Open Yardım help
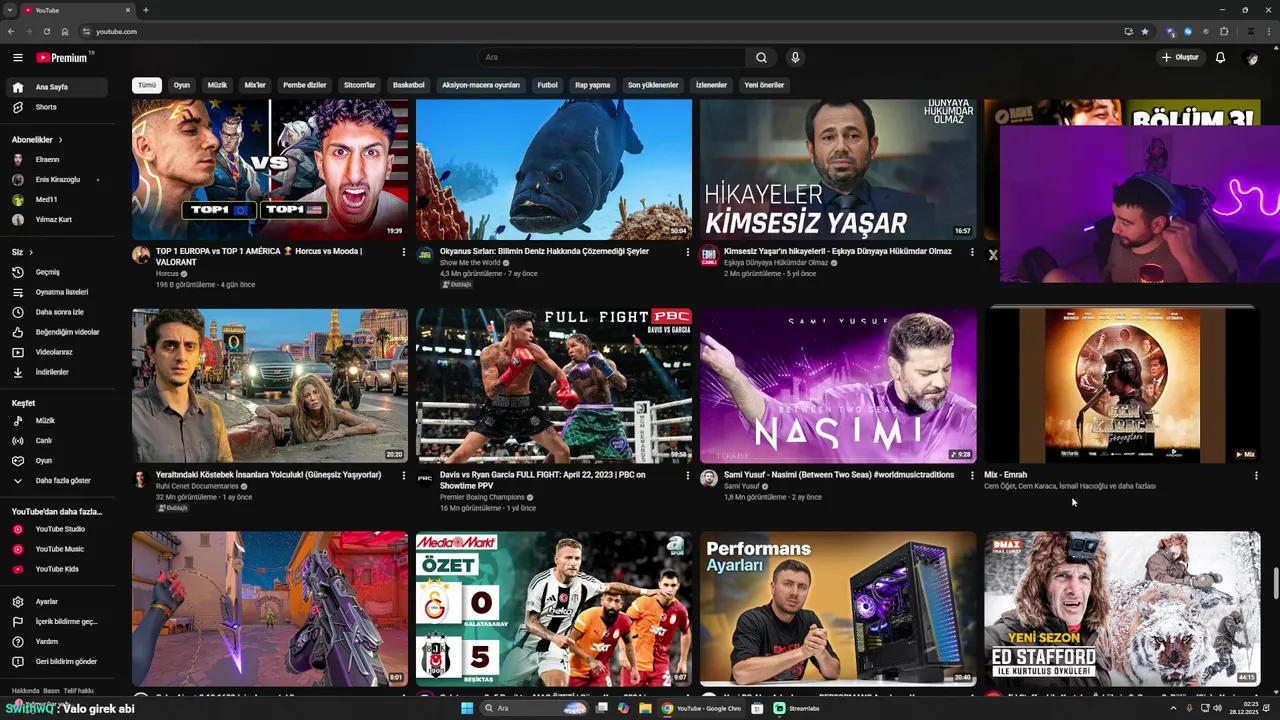This screenshot has height=720, width=1280. coord(56,642)
